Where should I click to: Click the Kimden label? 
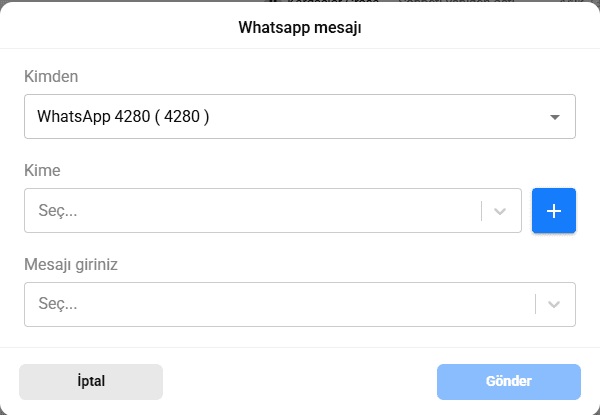(x=51, y=76)
